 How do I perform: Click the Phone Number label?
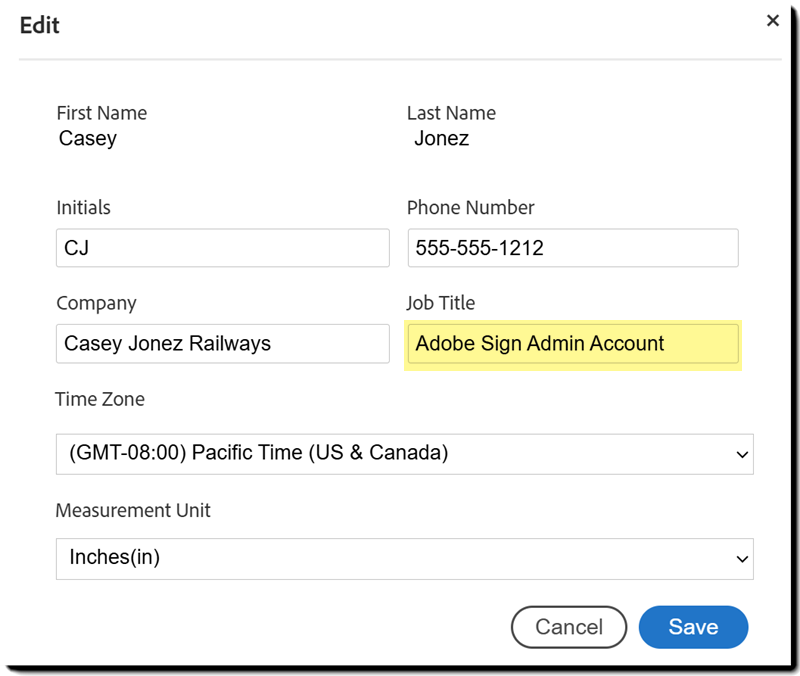(470, 208)
